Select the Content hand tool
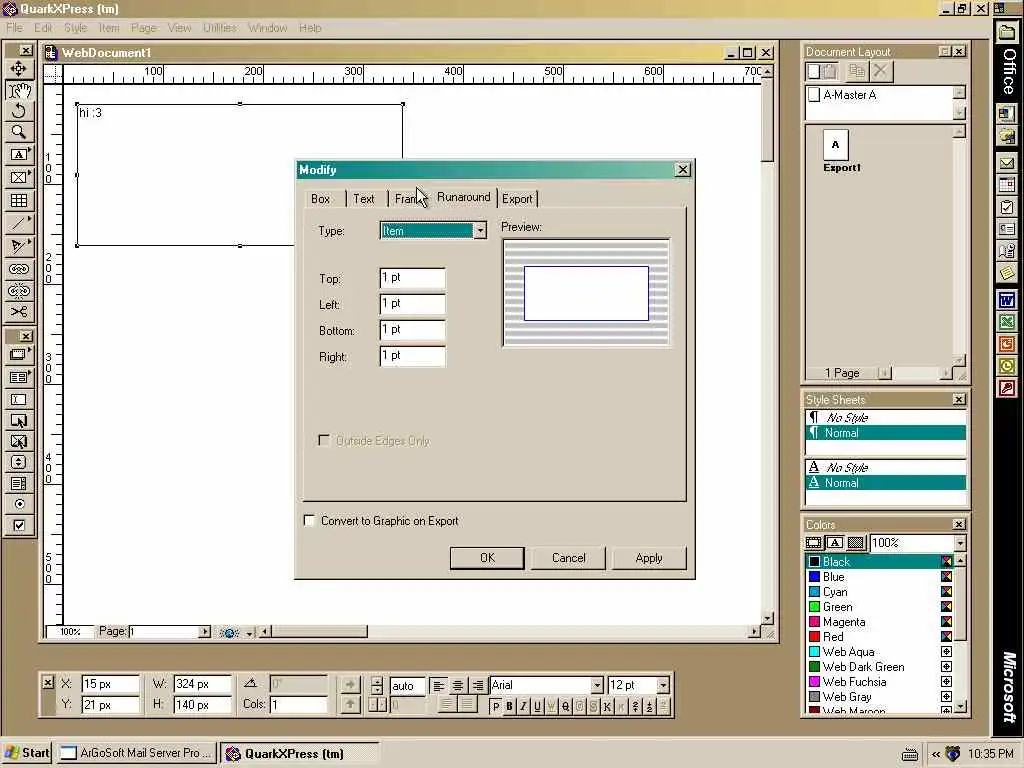The height and width of the screenshot is (768, 1024). coord(19,90)
